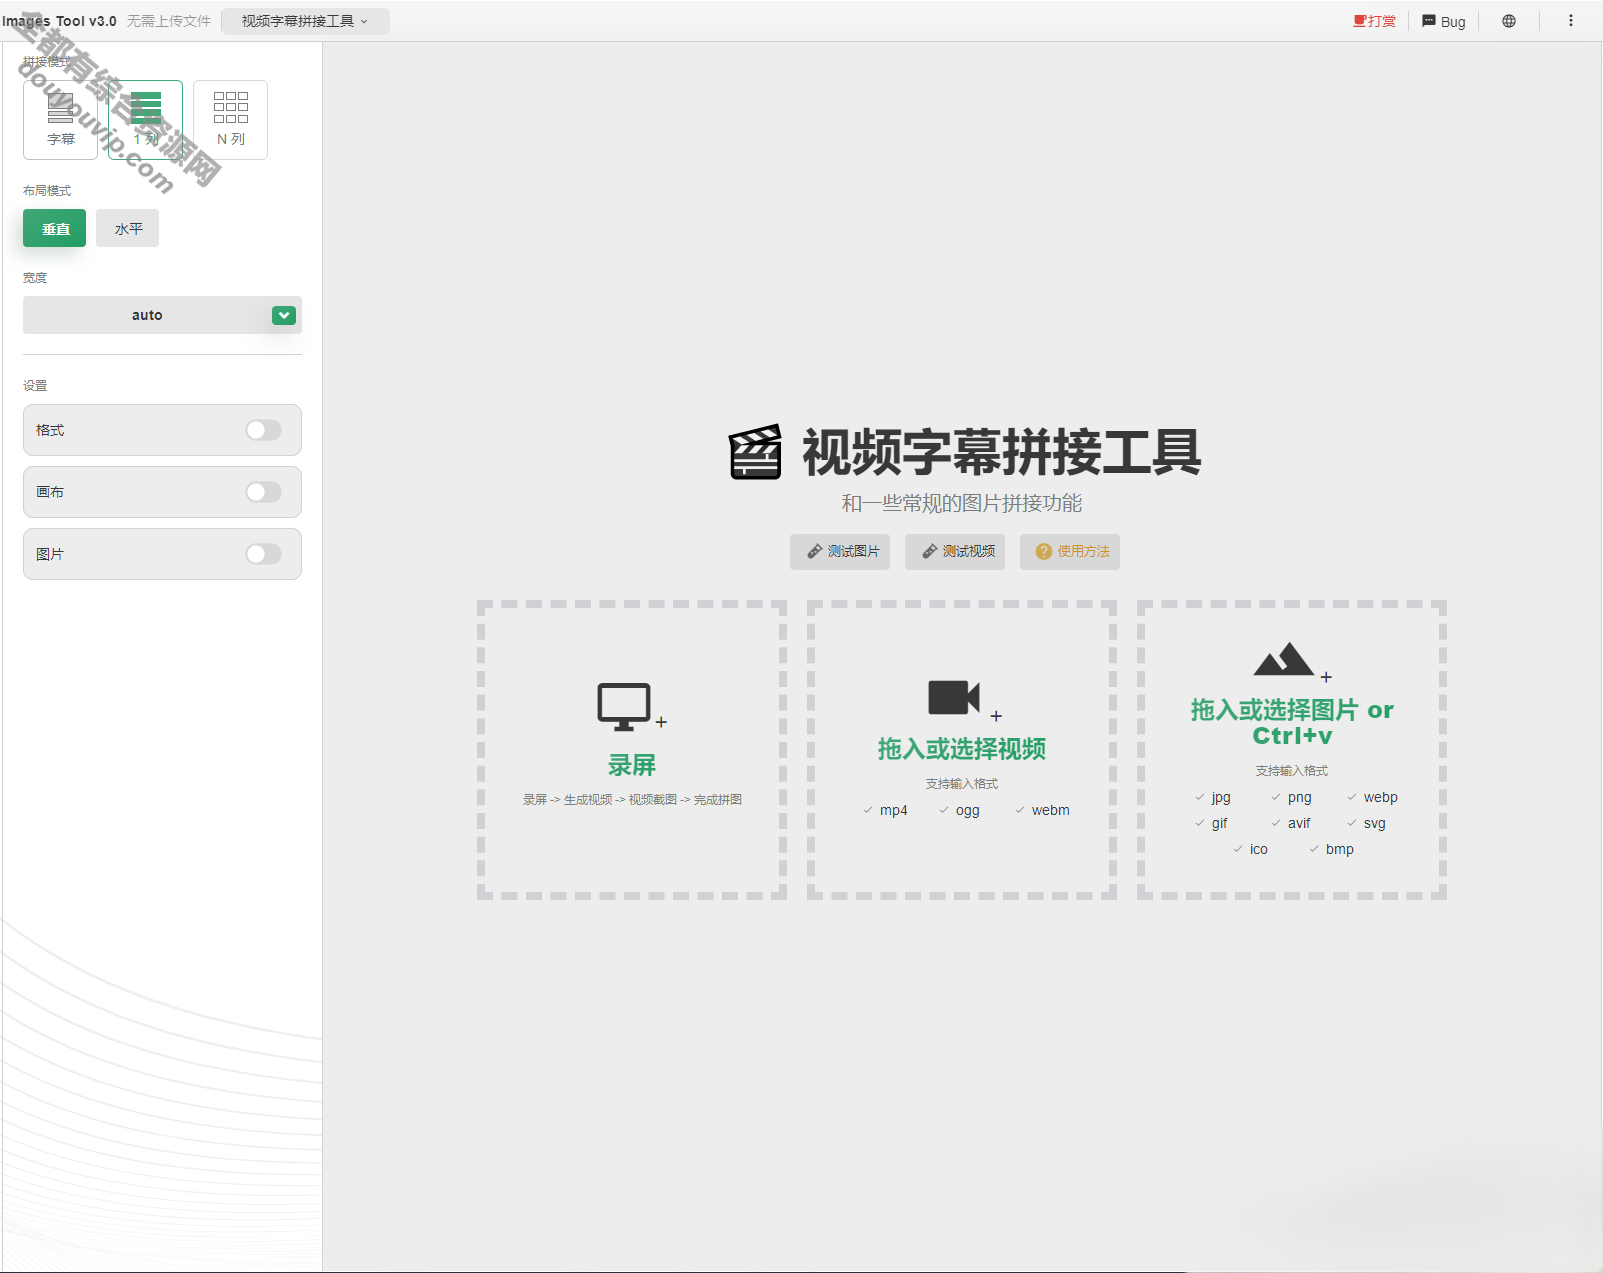Image resolution: width=1603 pixels, height=1273 pixels.
Task: Select the 字幕 stitching mode icon
Action: point(60,120)
